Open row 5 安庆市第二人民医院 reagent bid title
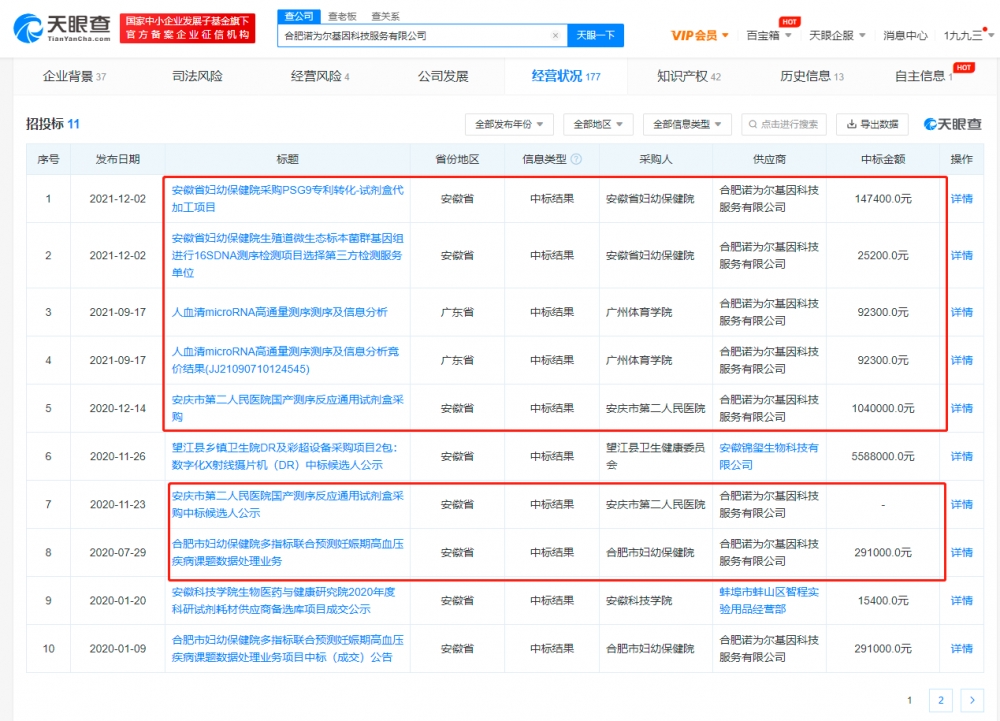 coord(288,408)
